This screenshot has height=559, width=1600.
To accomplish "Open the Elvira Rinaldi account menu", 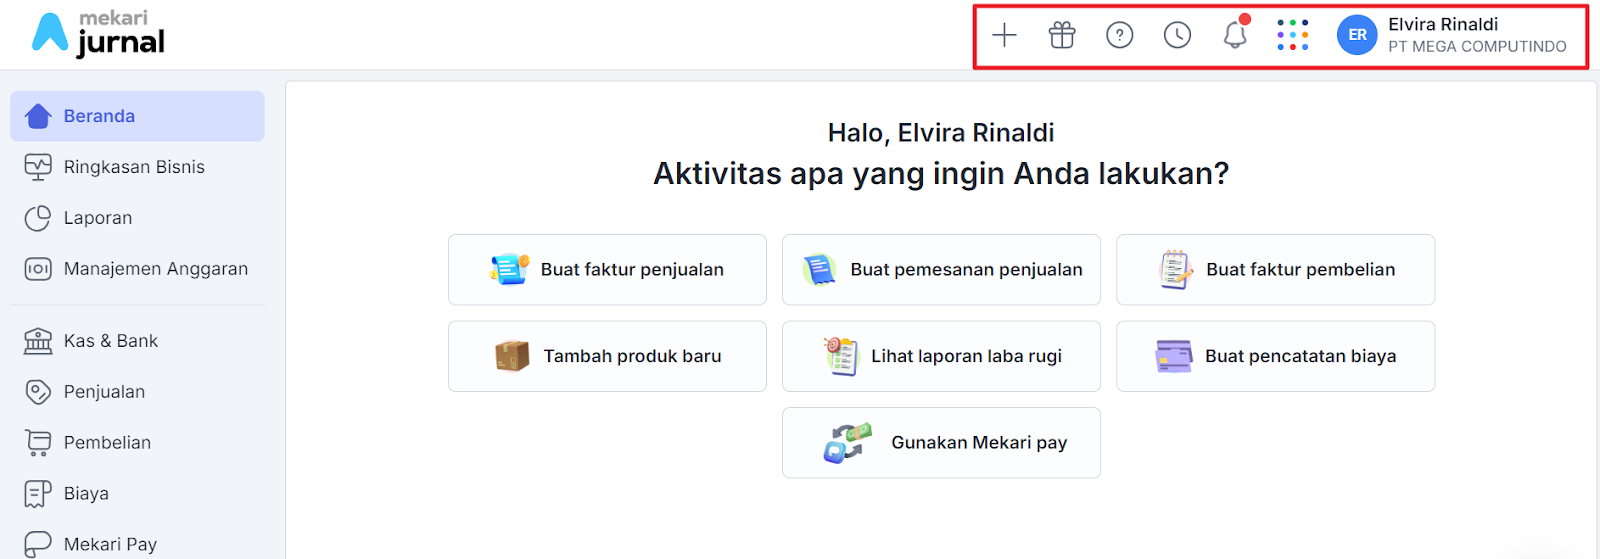I will [x=1453, y=35].
